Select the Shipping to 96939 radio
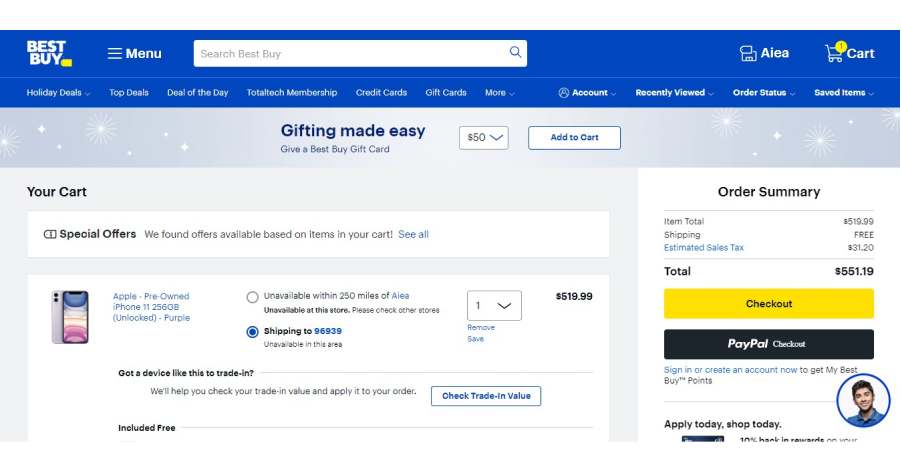Image resolution: width=901 pixels, height=471 pixels. pos(252,332)
